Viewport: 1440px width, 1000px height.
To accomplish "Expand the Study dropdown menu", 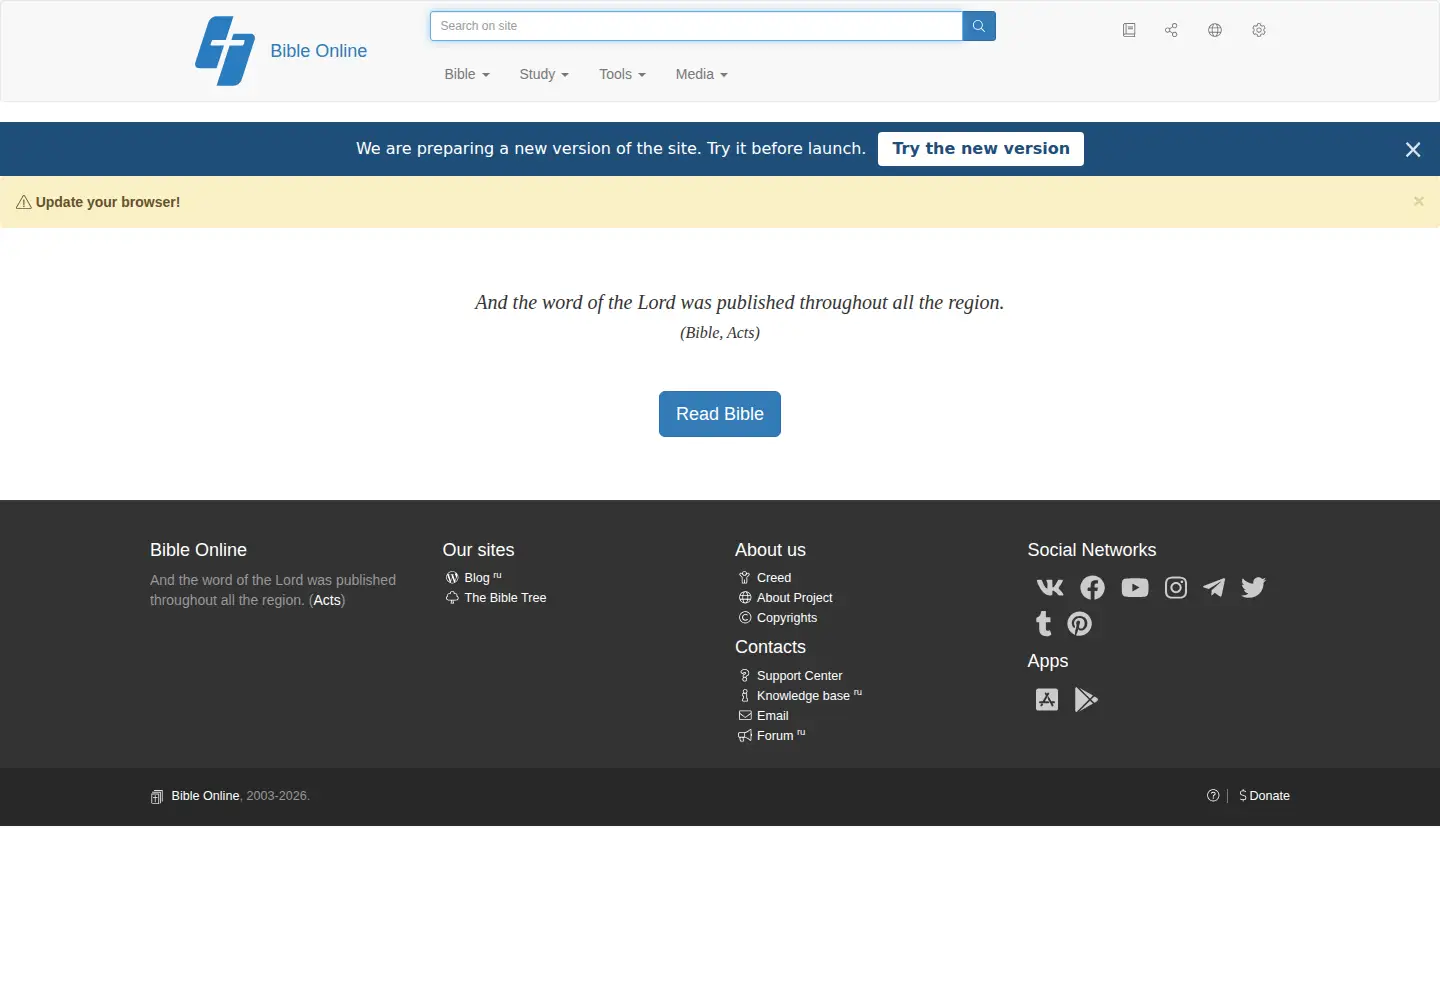I will tap(544, 74).
